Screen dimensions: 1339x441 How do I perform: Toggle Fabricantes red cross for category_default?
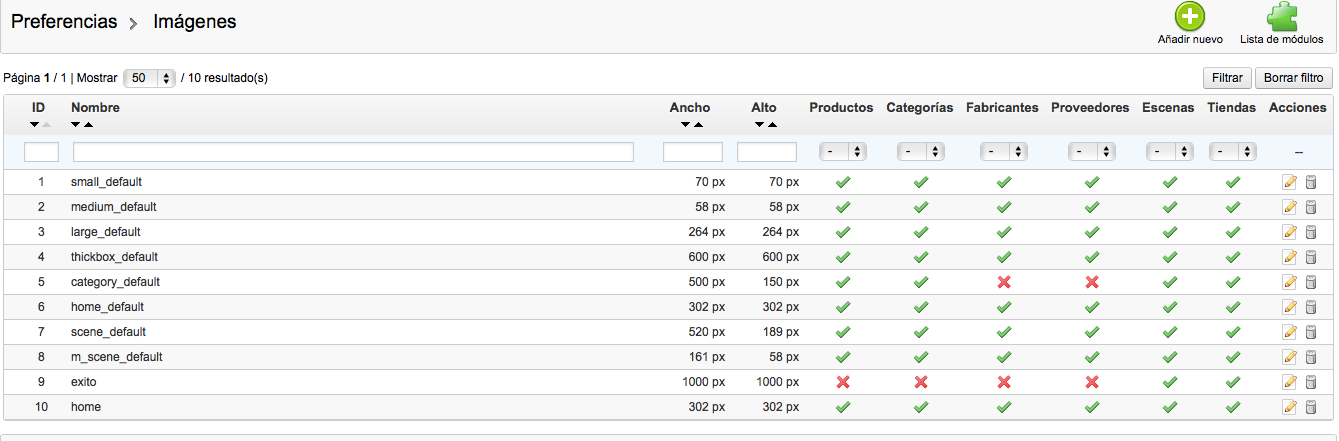coord(1003,282)
